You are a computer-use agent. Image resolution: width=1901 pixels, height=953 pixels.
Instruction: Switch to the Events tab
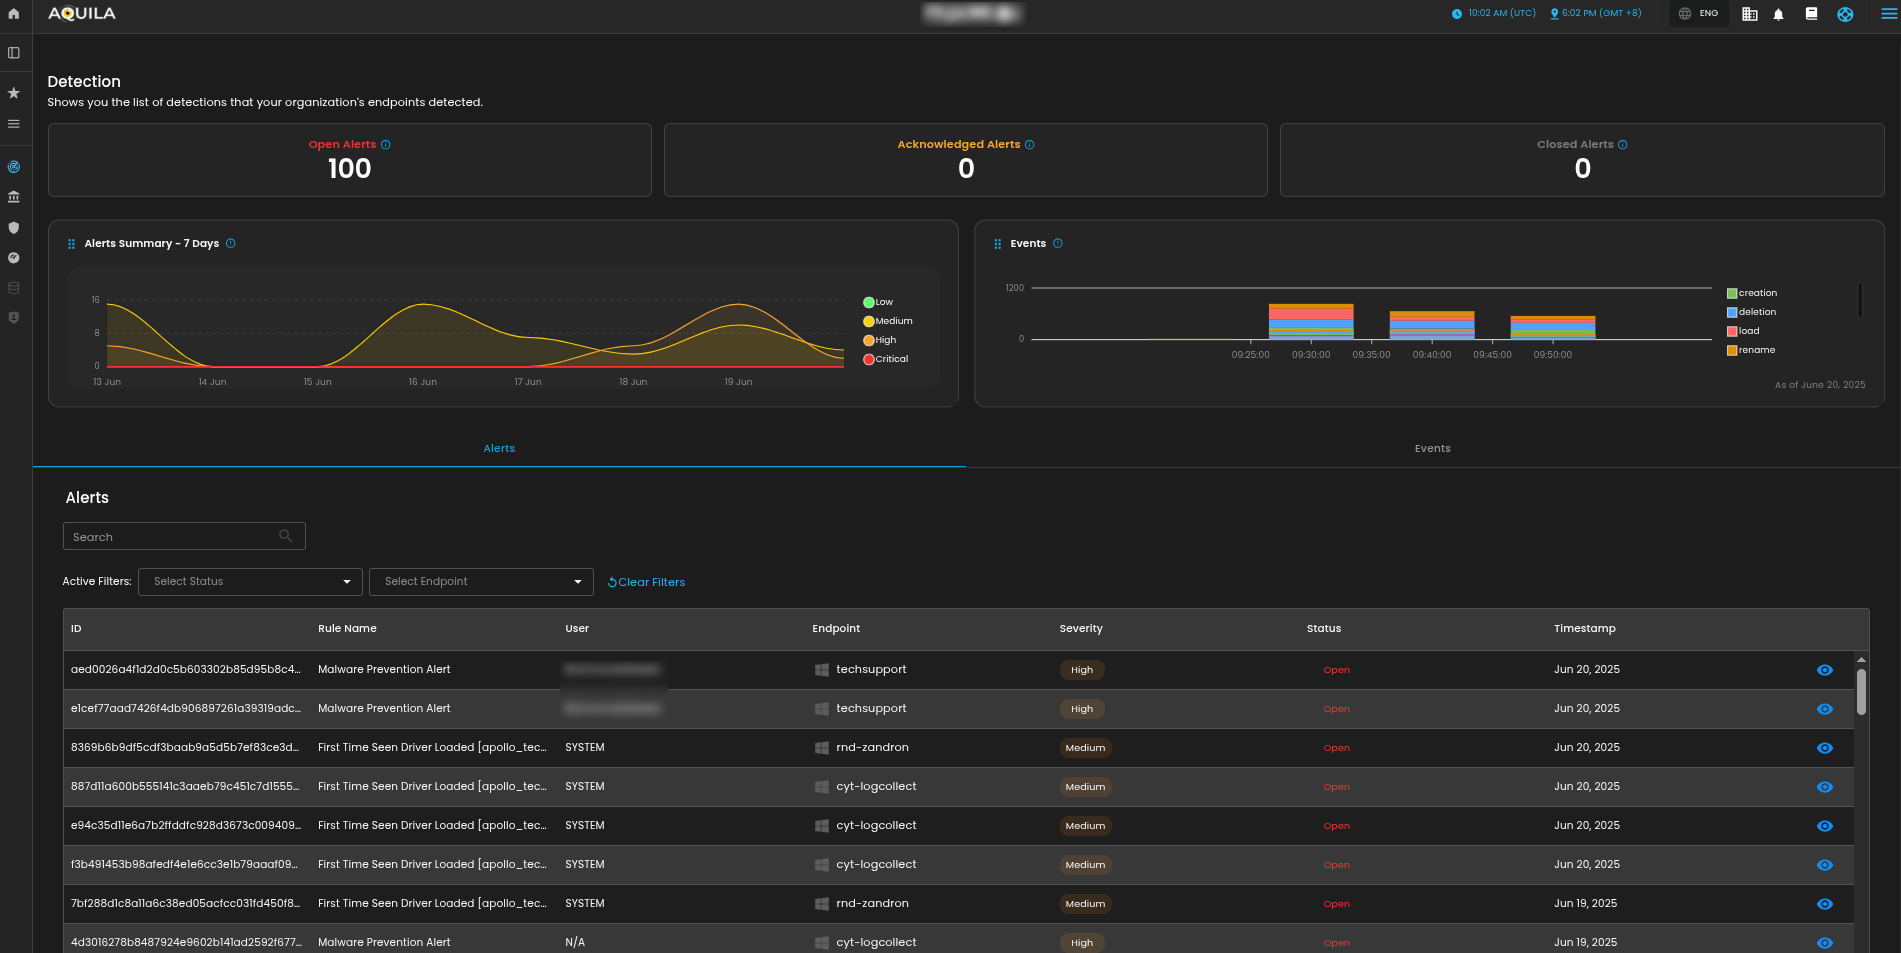tap(1432, 449)
